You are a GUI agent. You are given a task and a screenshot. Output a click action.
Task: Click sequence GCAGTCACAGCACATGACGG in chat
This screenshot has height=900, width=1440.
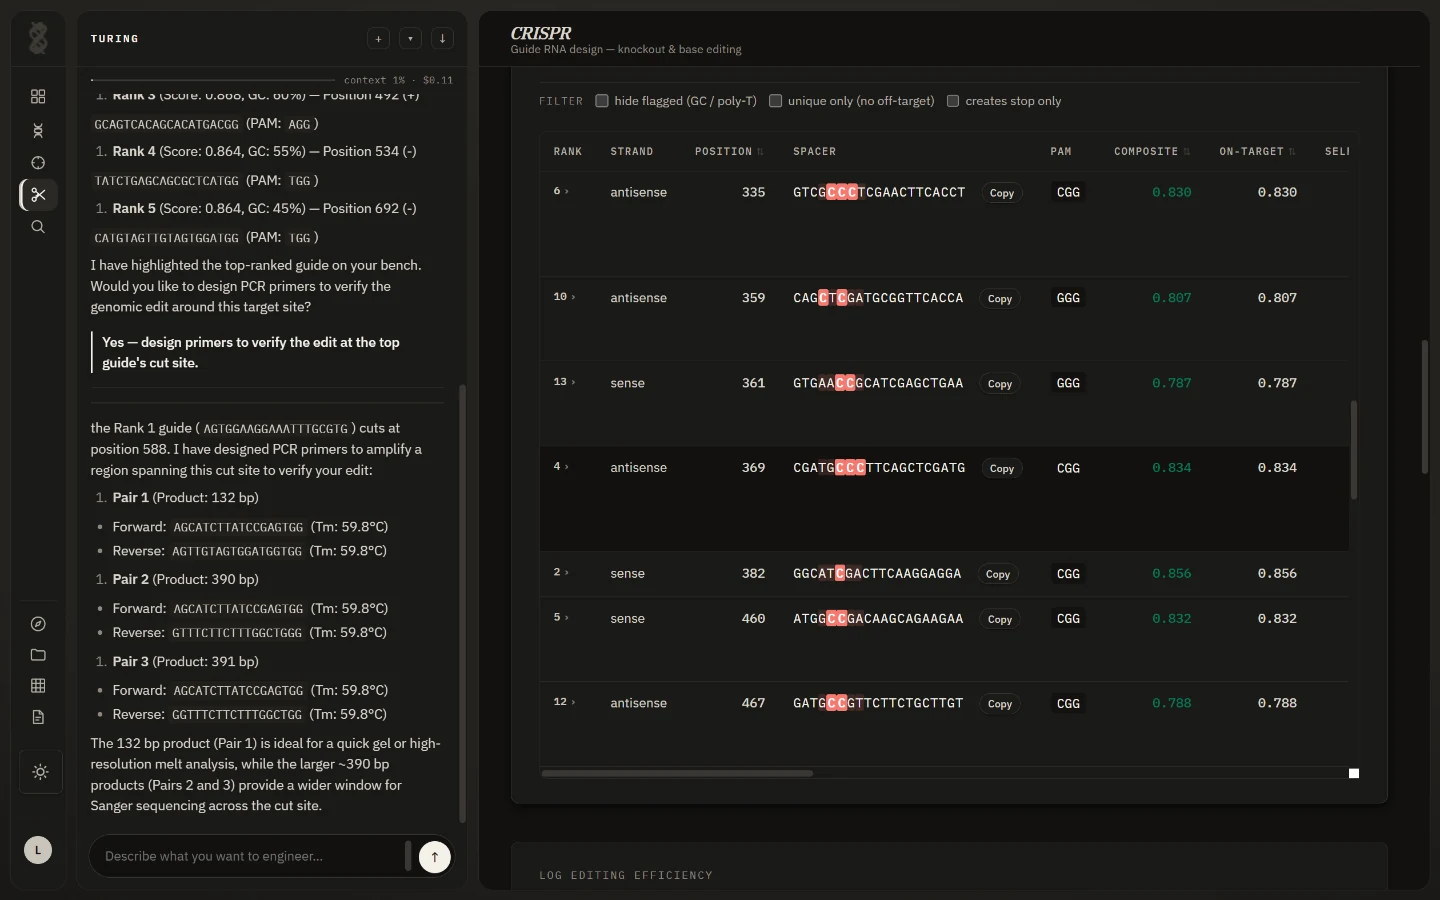tap(166, 124)
